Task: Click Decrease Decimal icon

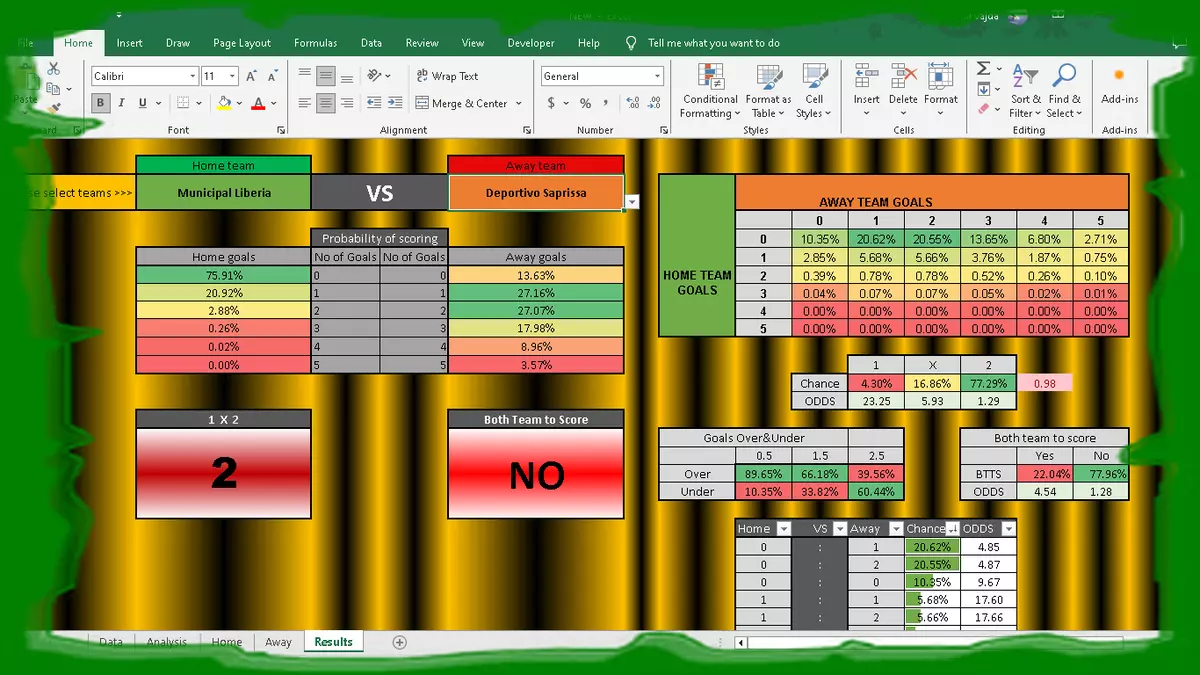Action: tap(653, 103)
